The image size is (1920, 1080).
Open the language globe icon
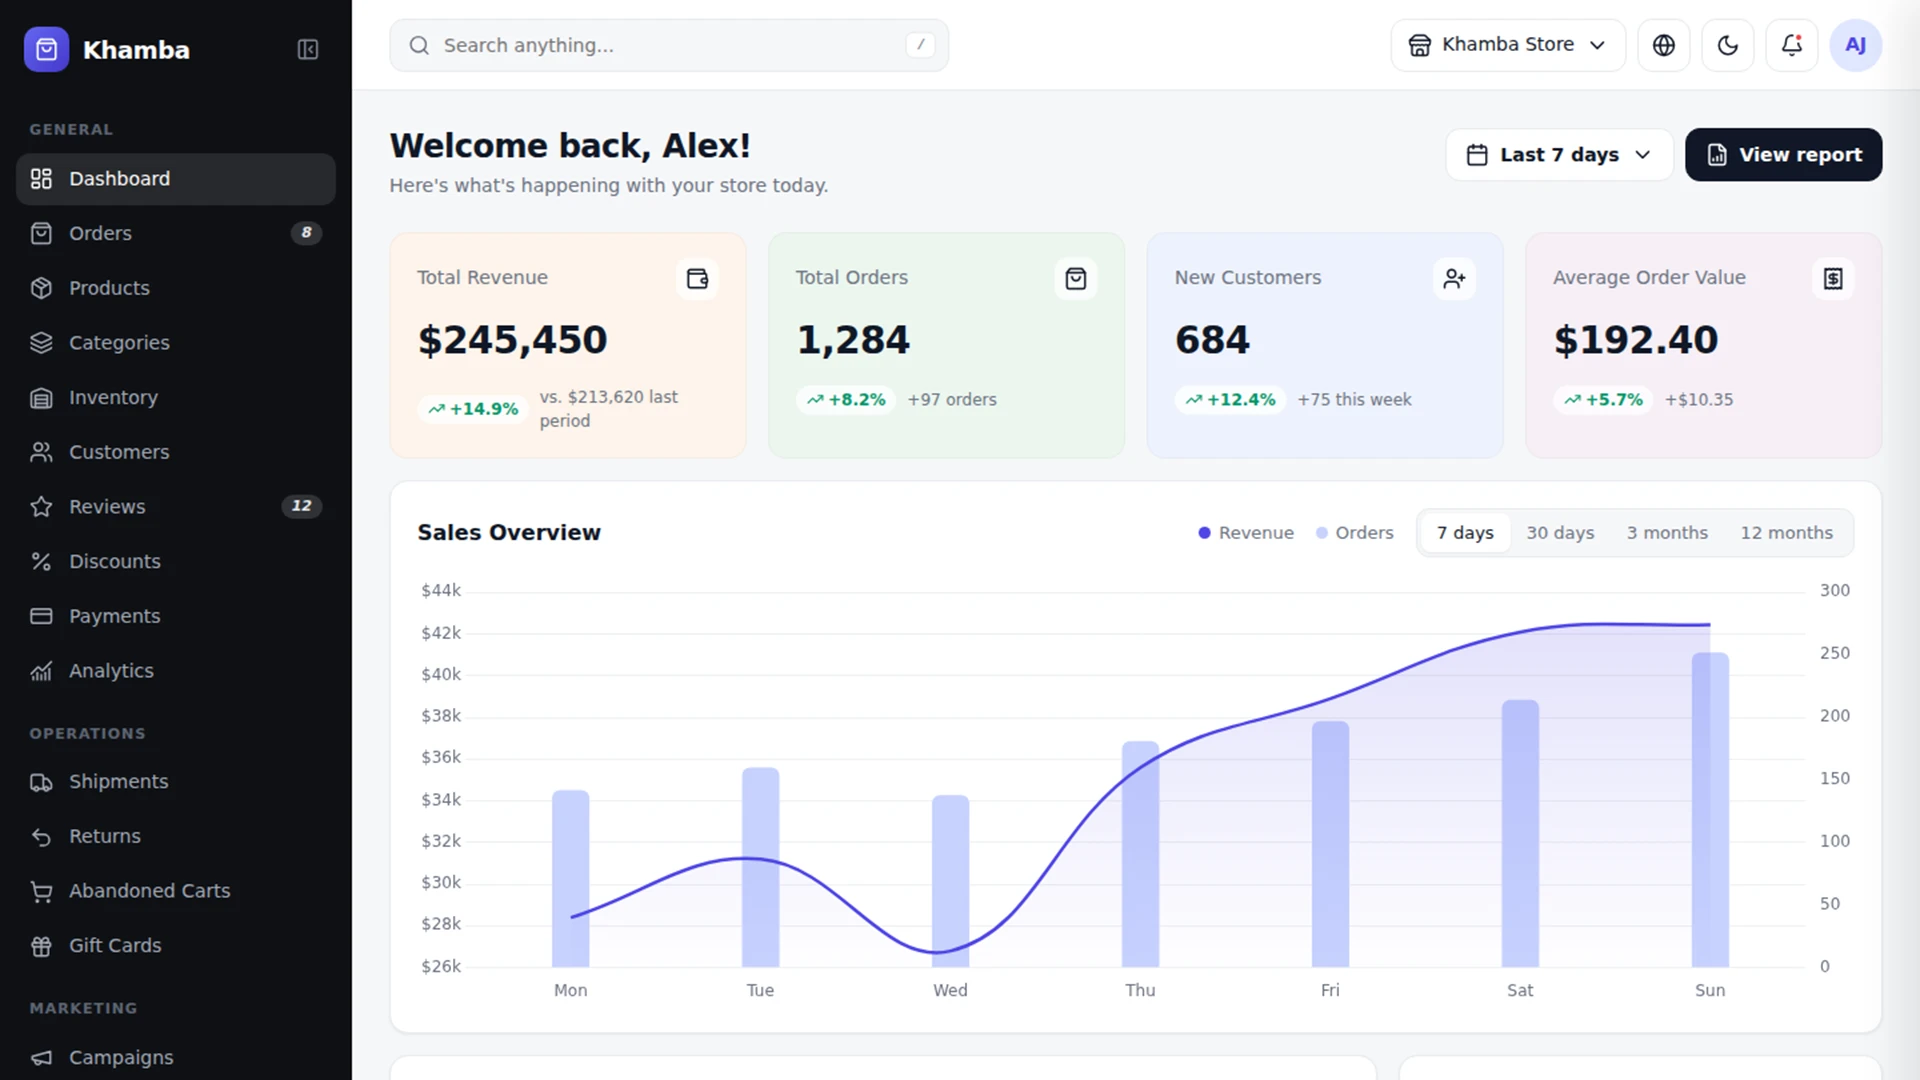1664,45
